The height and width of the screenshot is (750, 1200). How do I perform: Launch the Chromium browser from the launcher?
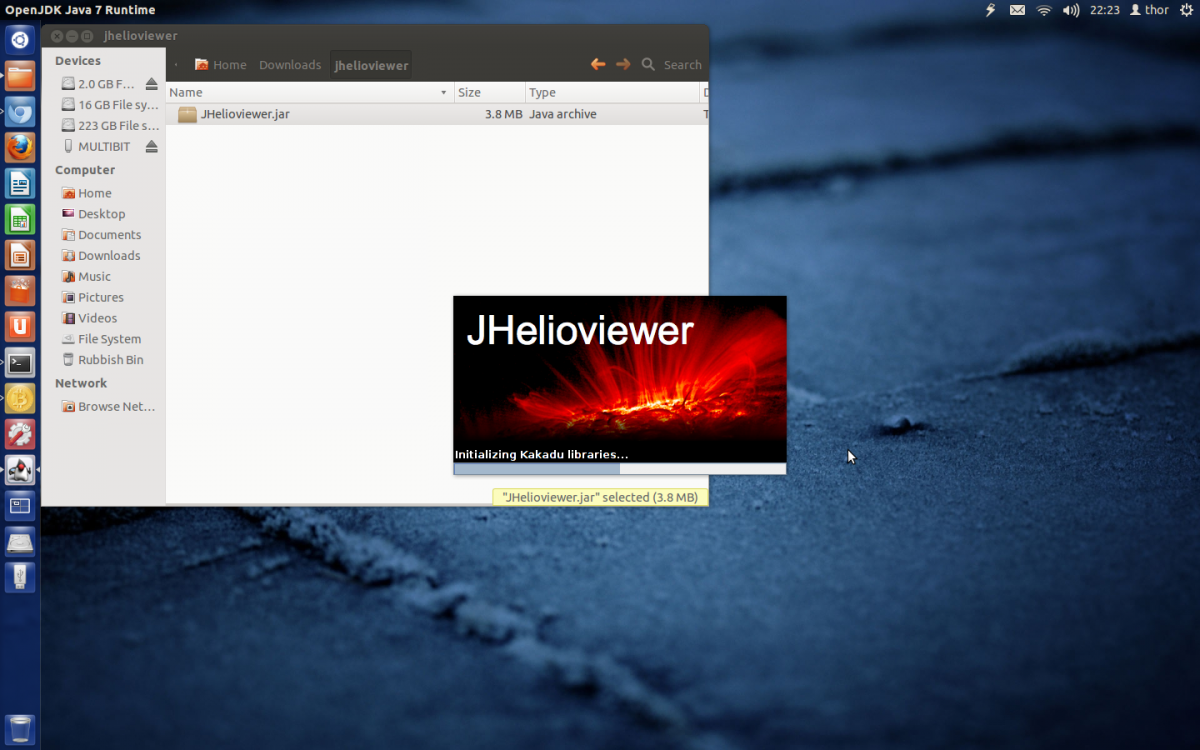click(21, 112)
